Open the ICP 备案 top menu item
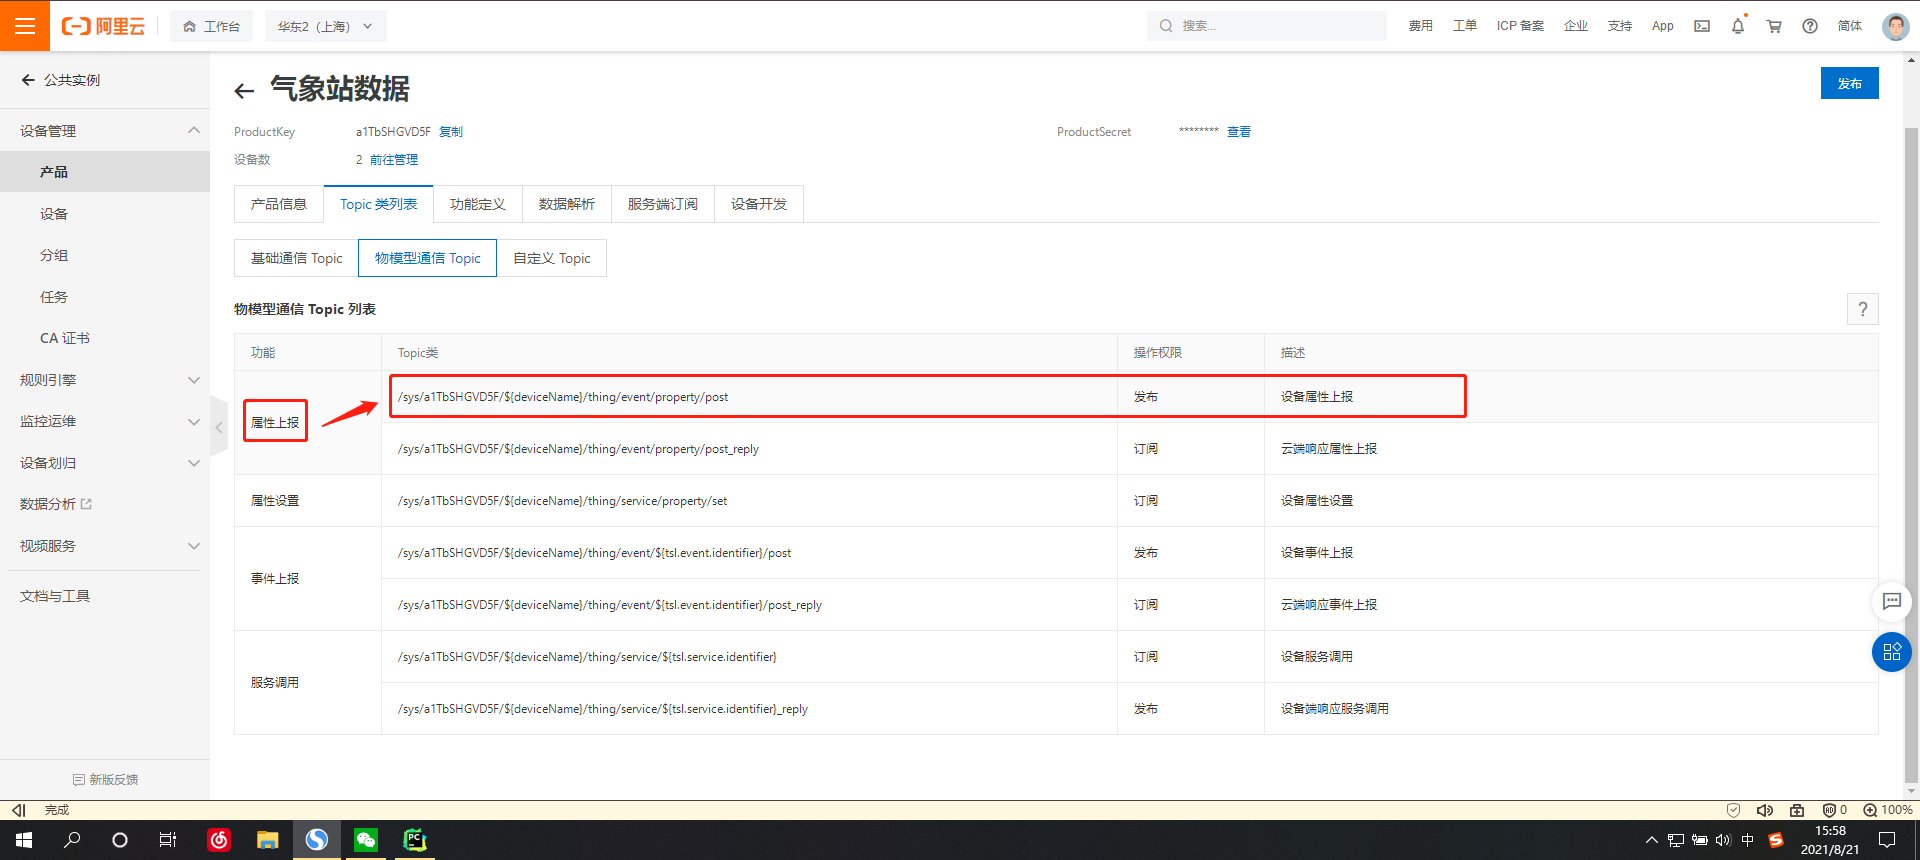1920x860 pixels. (x=1520, y=26)
